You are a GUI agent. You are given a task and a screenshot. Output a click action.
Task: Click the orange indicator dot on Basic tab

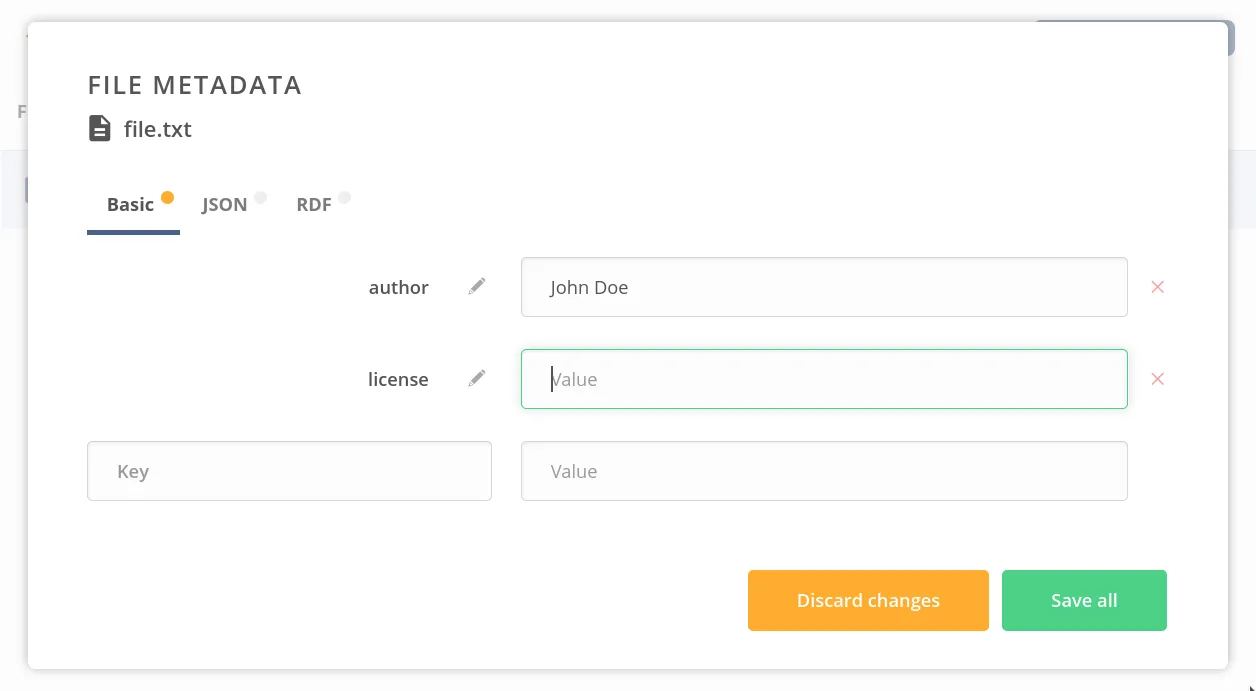point(167,197)
